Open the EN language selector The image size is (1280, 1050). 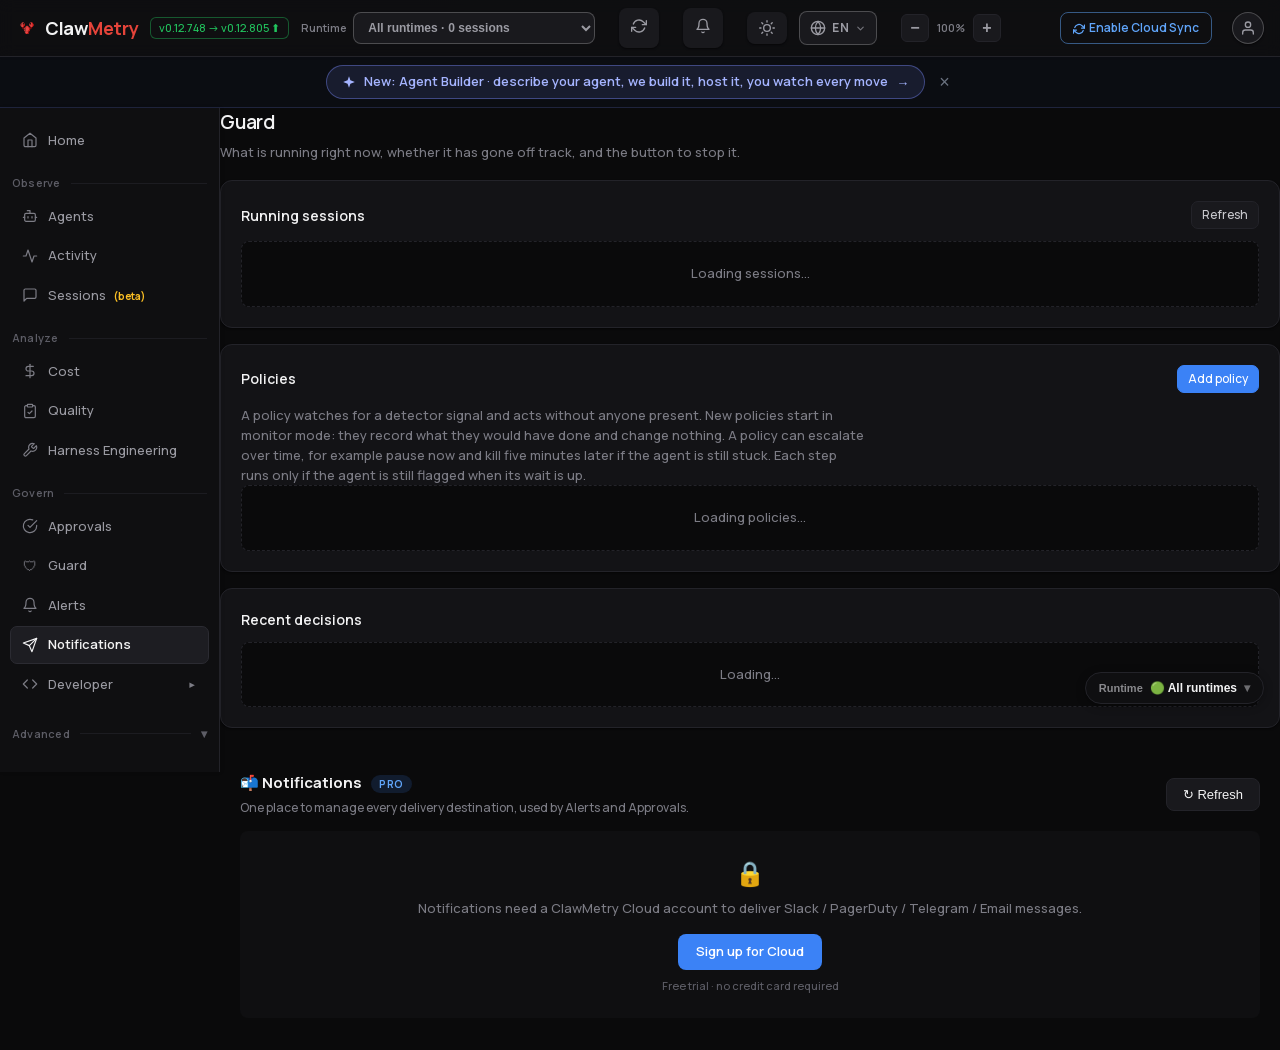pyautogui.click(x=838, y=28)
